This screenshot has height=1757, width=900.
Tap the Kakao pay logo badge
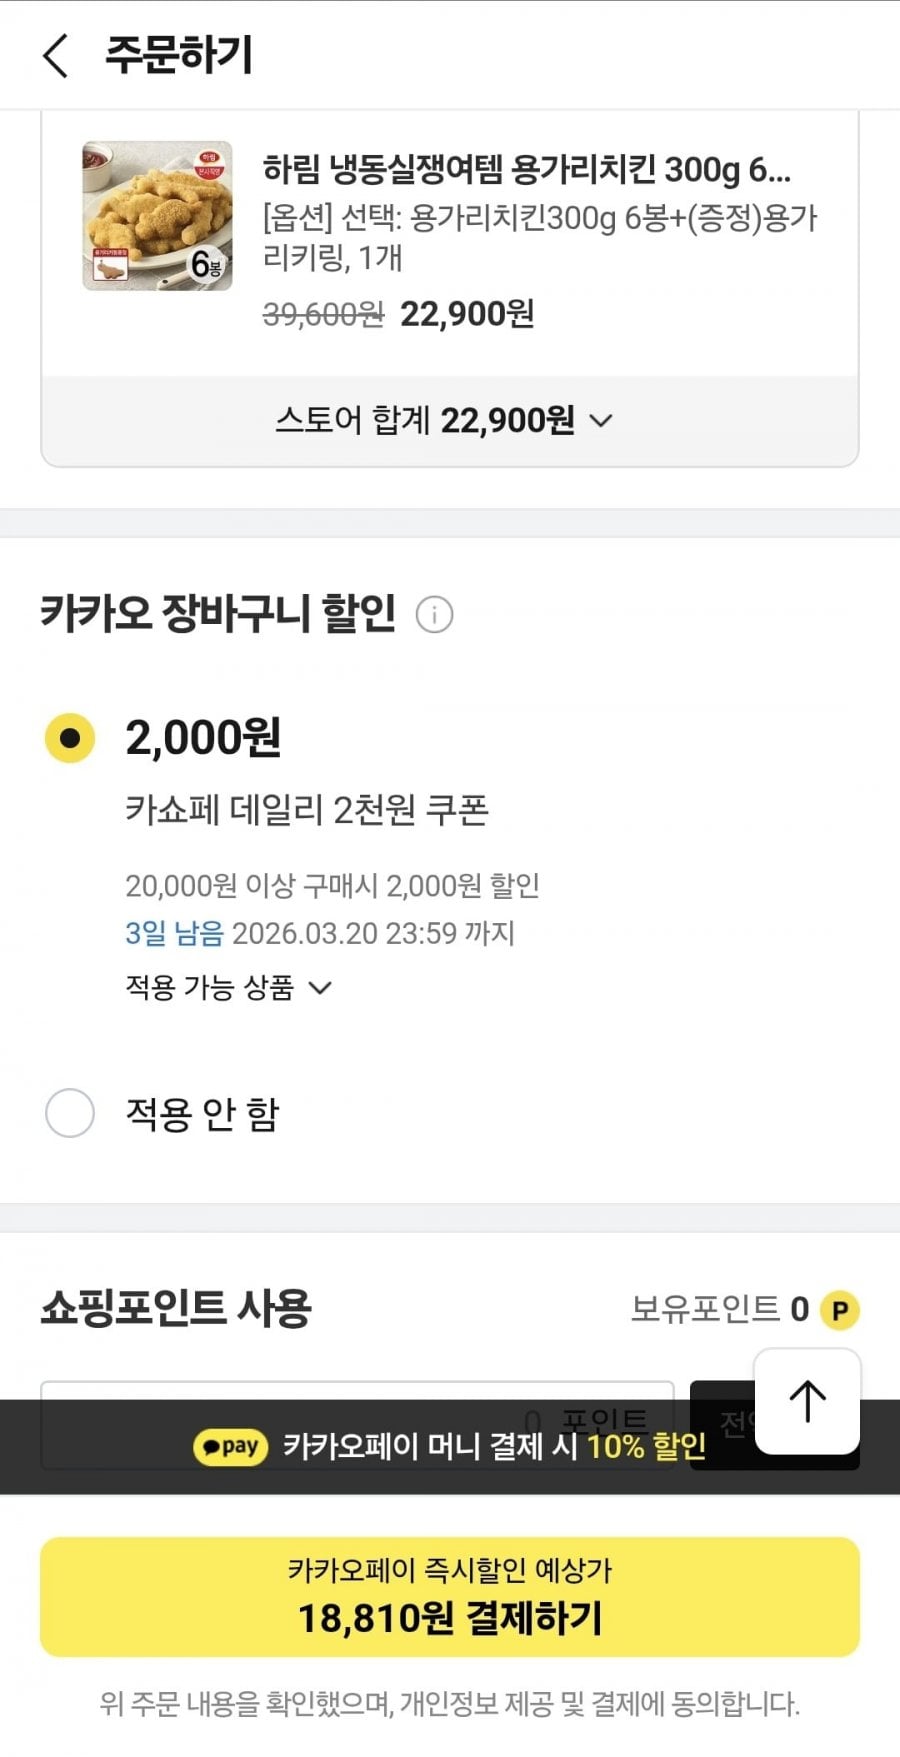[x=231, y=1447]
